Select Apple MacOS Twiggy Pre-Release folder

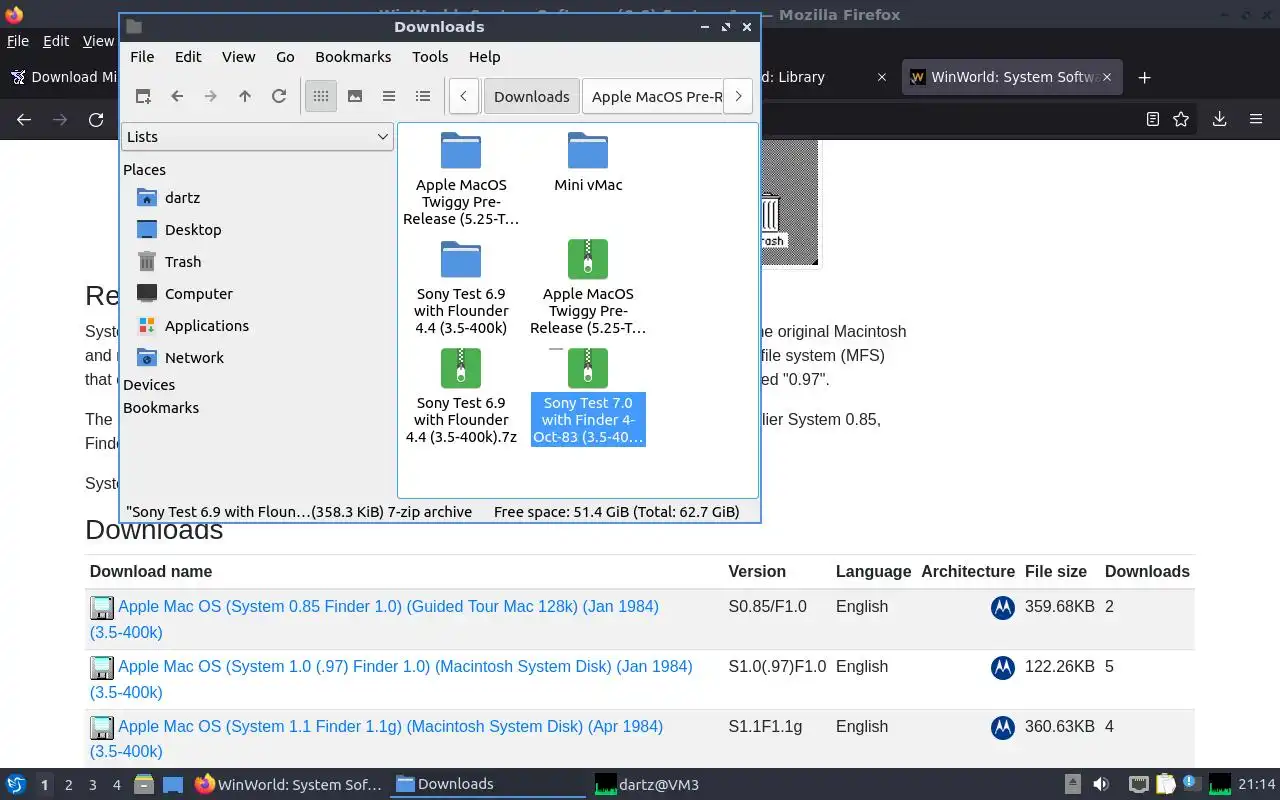click(461, 178)
